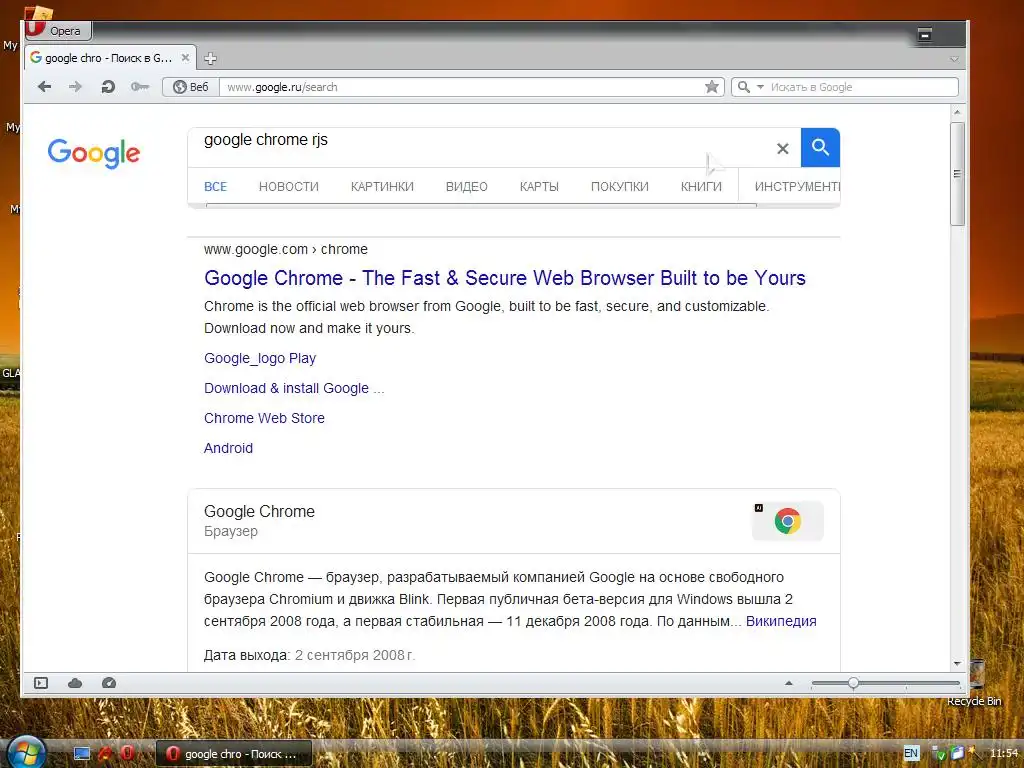Click the 11:54 system clock

[x=1004, y=754]
